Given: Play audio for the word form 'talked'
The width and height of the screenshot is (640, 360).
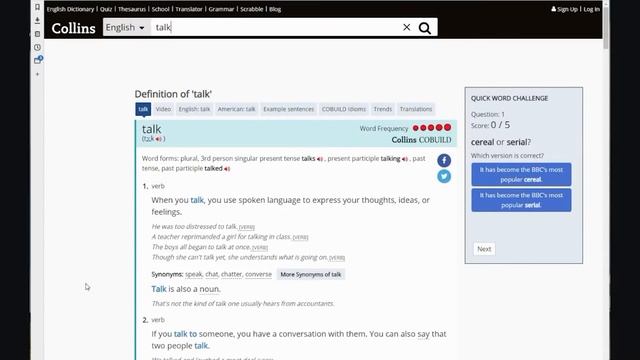Looking at the screenshot, I should point(227,169).
